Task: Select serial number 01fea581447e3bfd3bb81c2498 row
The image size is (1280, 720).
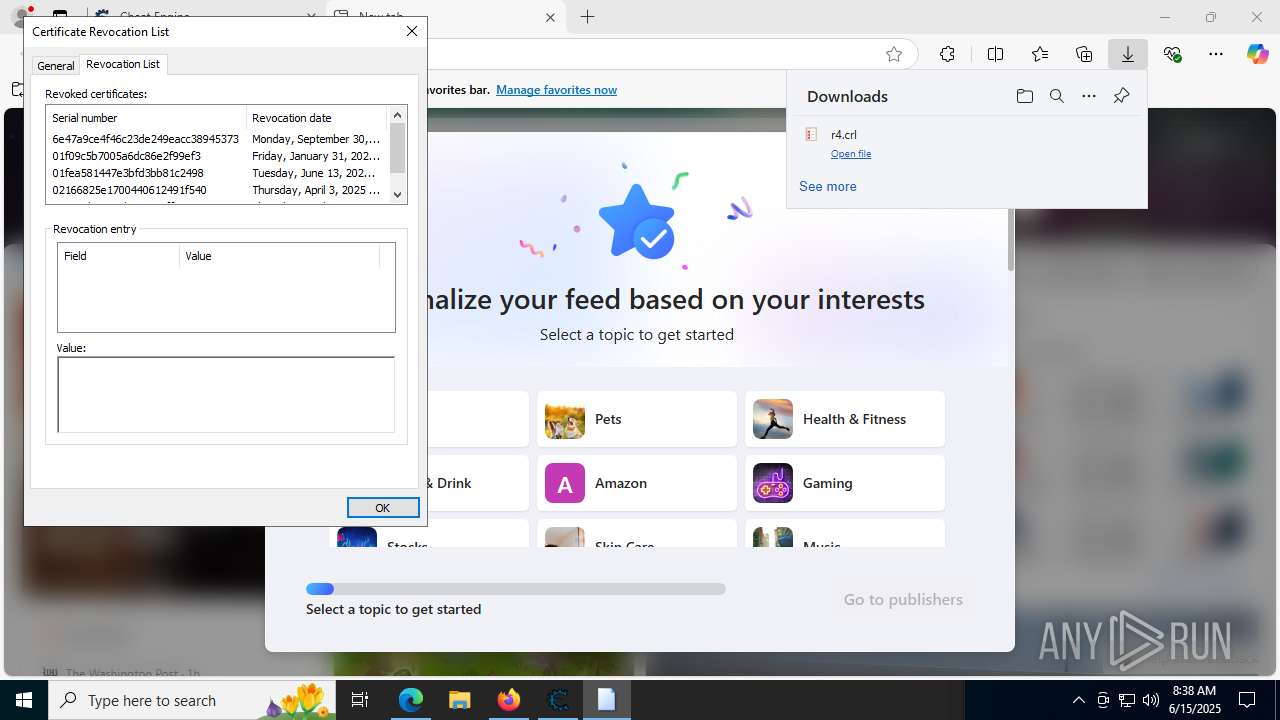Action: coord(216,173)
